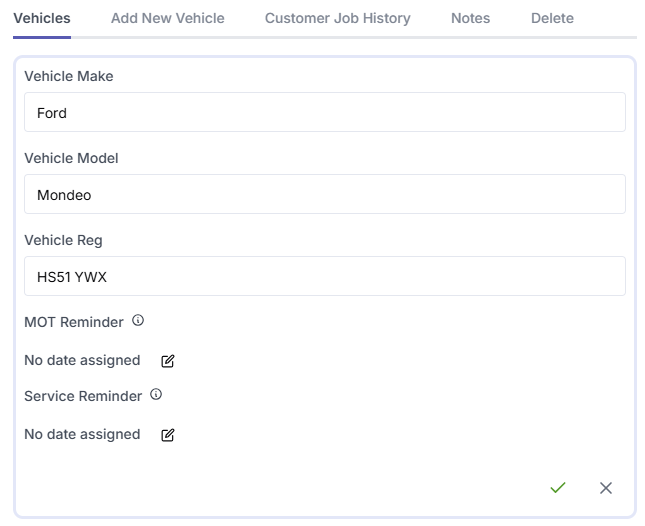Image resolution: width=645 pixels, height=526 pixels.
Task: Click the Vehicle Make field containing Ford
Action: coord(324,113)
